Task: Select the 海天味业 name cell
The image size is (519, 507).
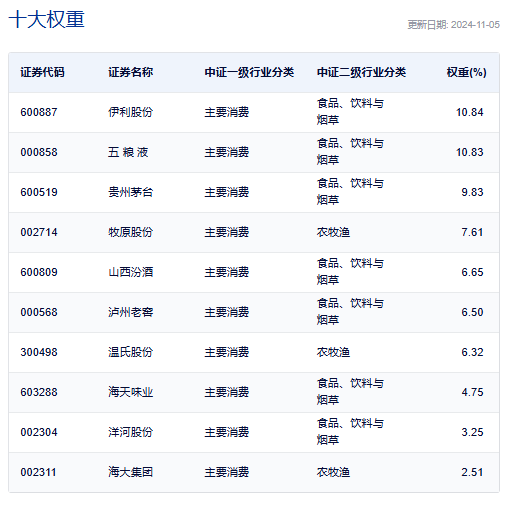Action: pyautogui.click(x=130, y=392)
